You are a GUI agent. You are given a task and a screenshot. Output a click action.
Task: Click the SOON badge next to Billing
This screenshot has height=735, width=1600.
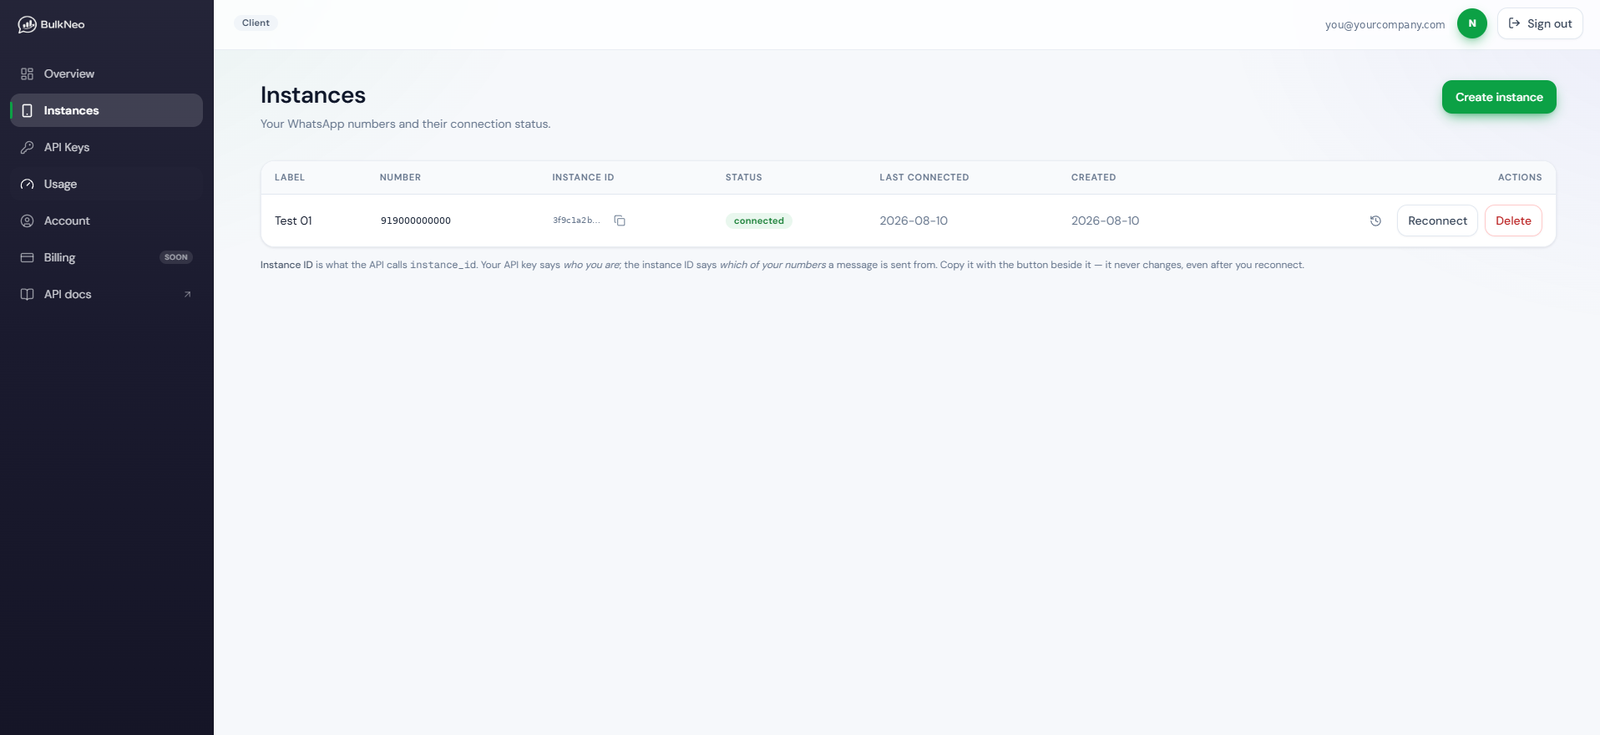point(176,257)
